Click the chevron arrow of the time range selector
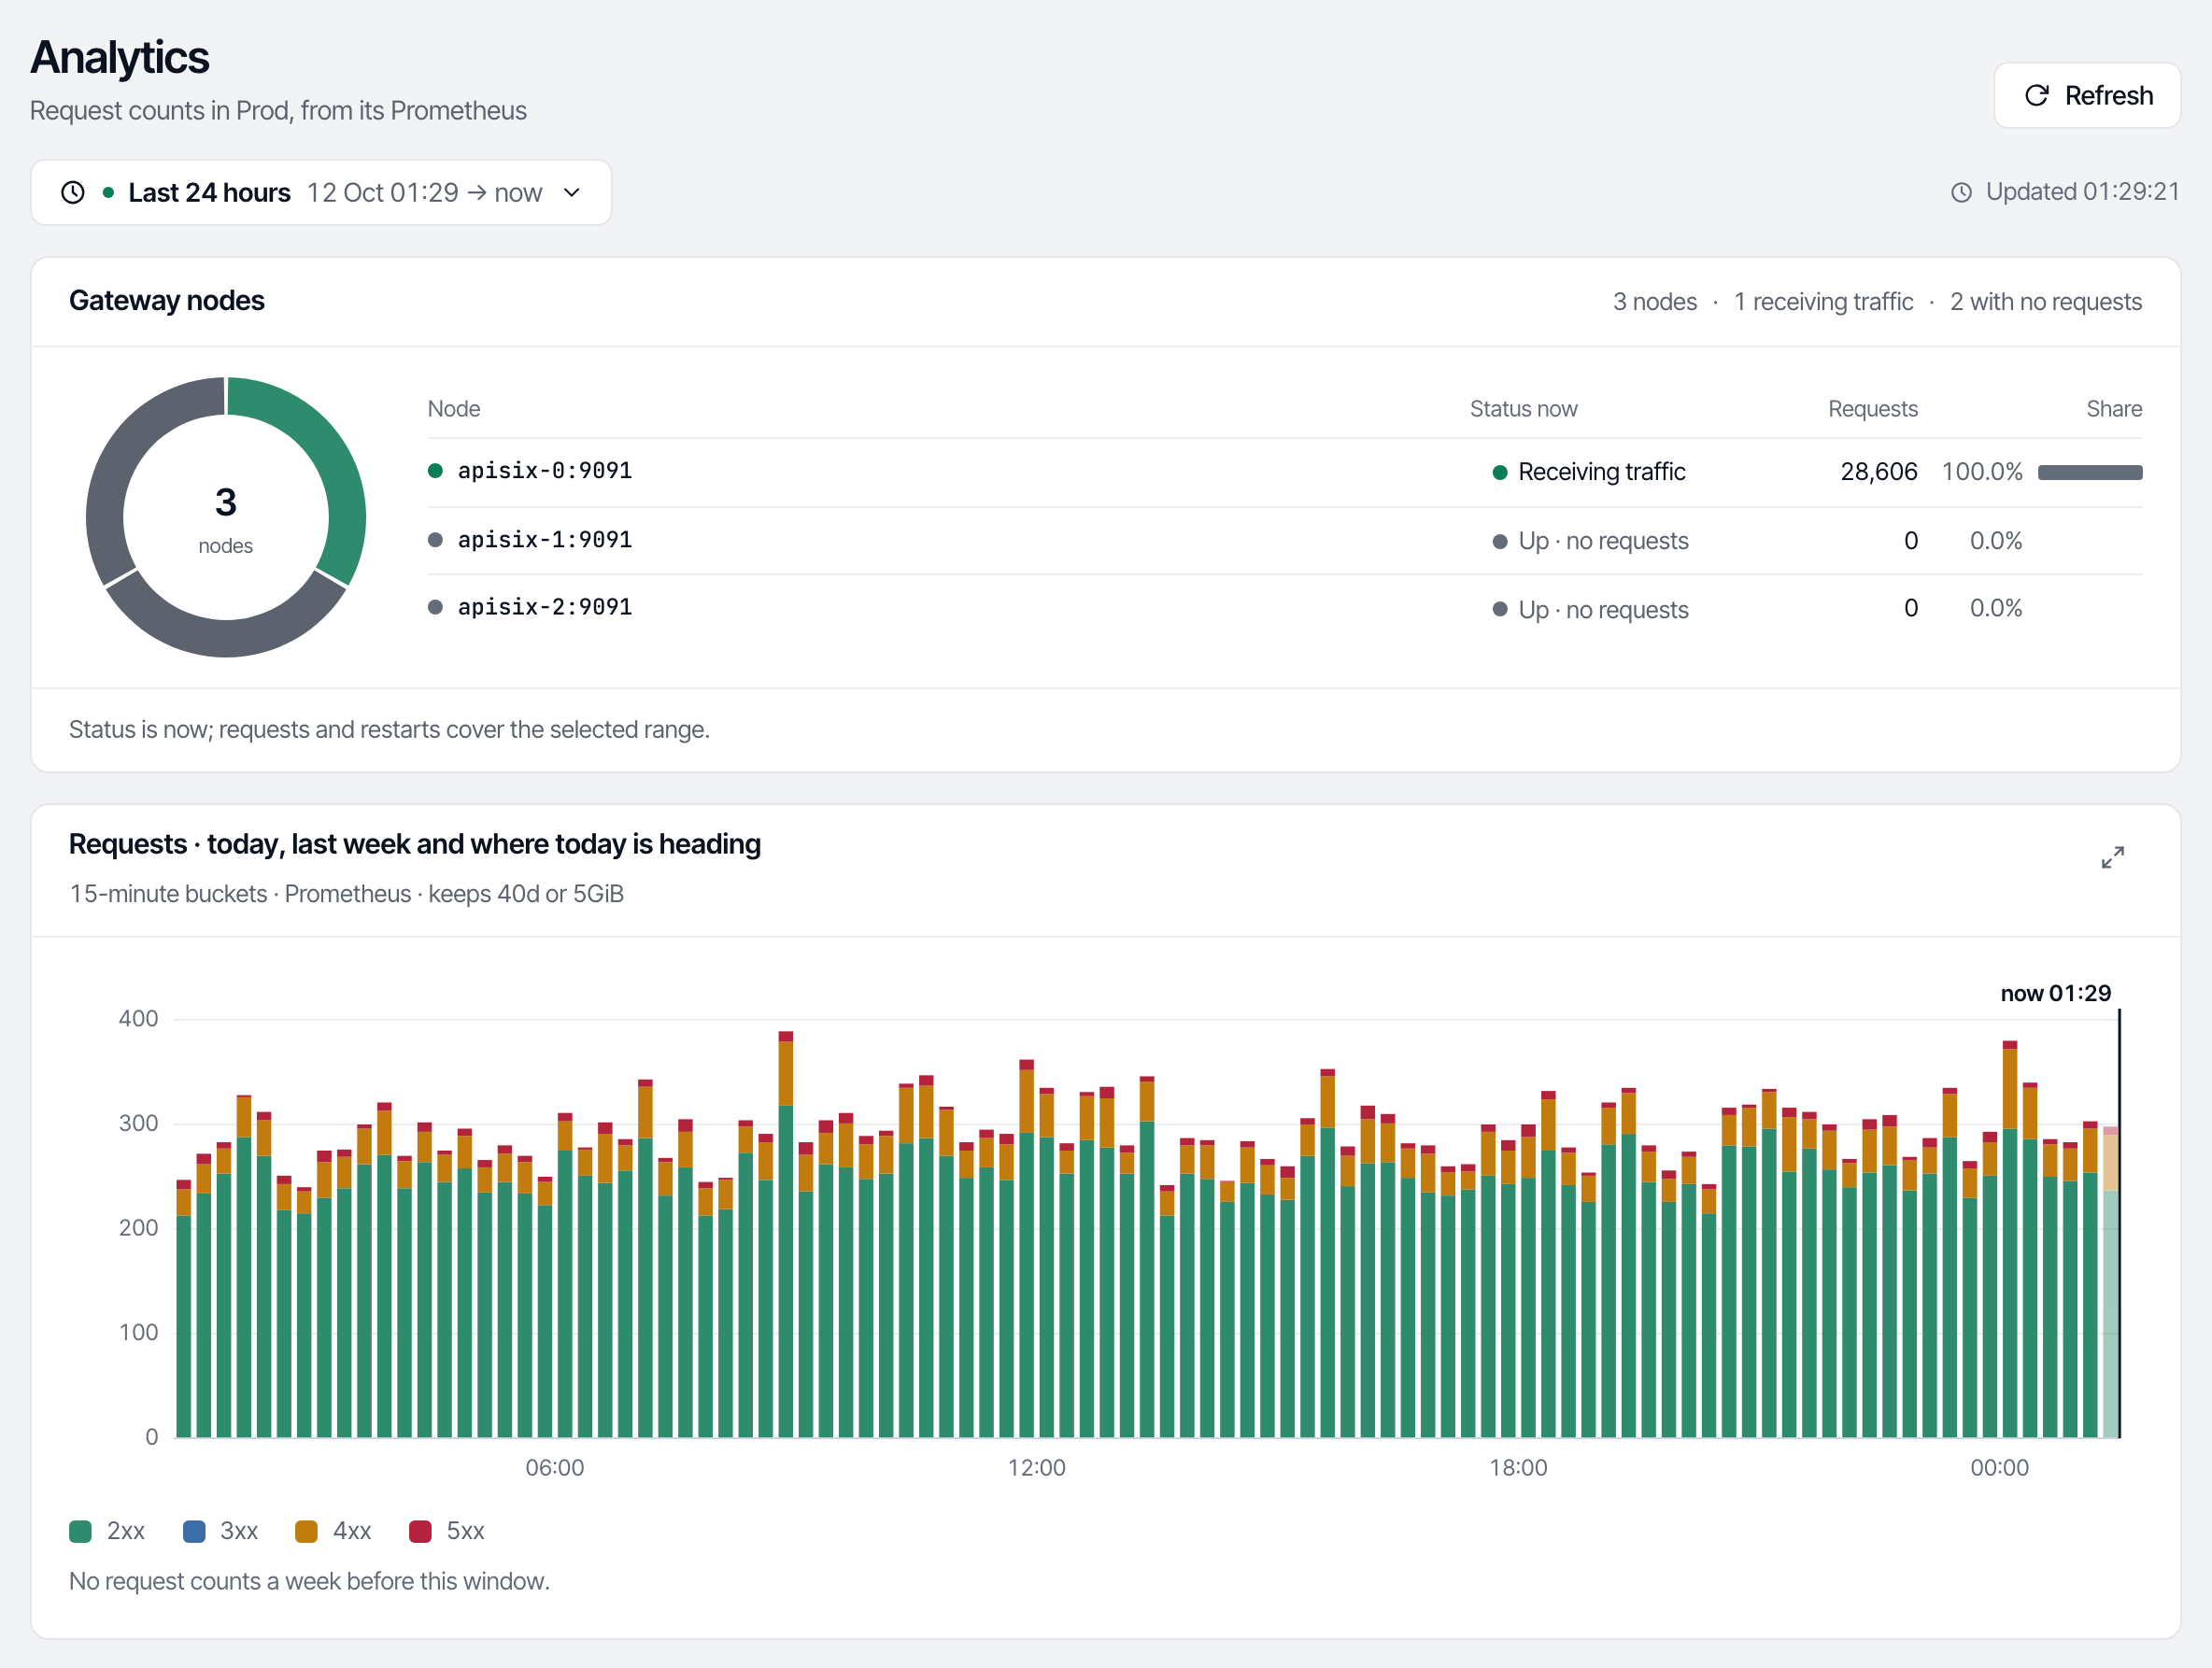 click(x=572, y=192)
